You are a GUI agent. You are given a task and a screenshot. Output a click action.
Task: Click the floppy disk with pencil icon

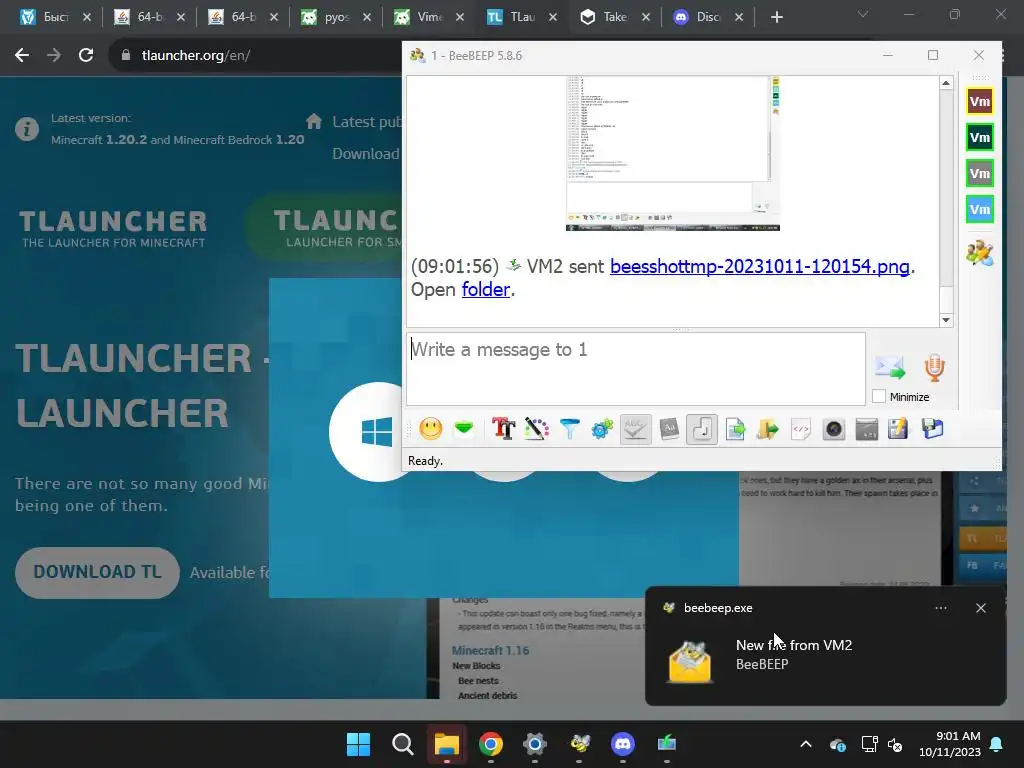899,429
